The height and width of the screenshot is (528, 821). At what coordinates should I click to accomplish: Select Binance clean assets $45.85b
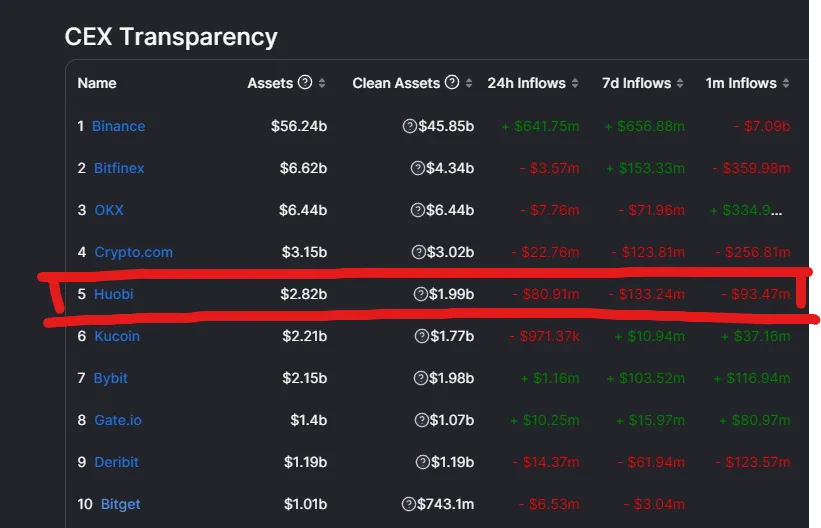click(x=446, y=126)
